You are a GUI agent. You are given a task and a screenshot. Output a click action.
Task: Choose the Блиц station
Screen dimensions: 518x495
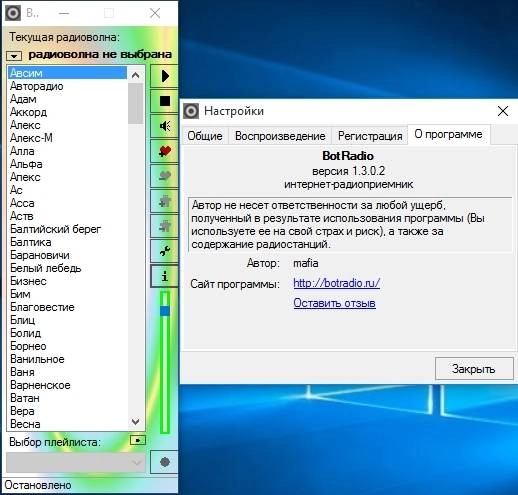click(67, 320)
